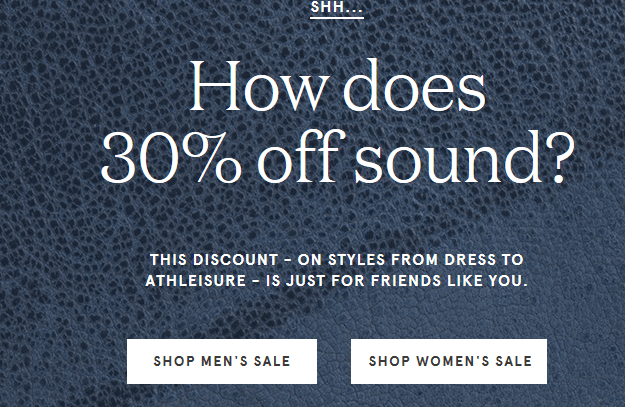The image size is (625, 407).
Task: Click the word "DISCOUNT" in subtext
Action: click(x=236, y=260)
